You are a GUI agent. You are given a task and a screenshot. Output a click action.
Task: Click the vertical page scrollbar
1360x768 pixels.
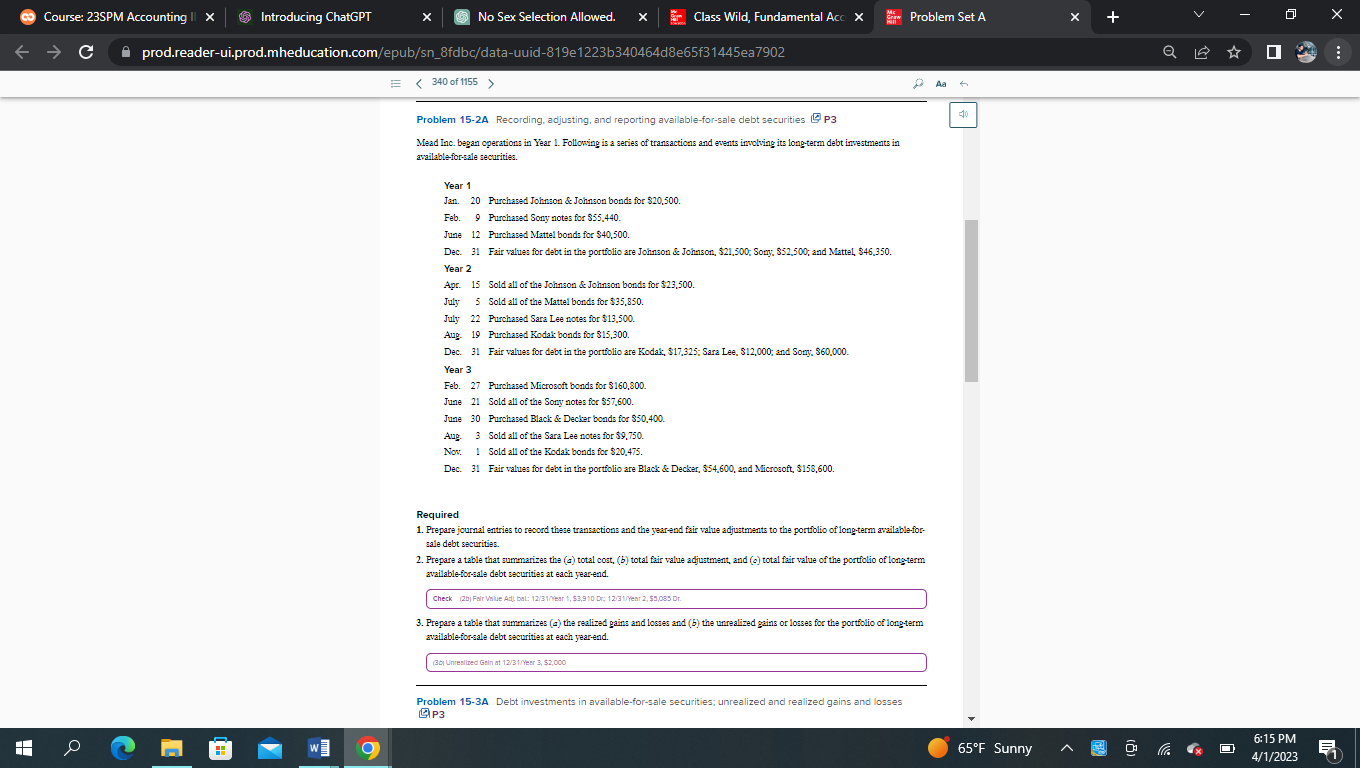968,300
